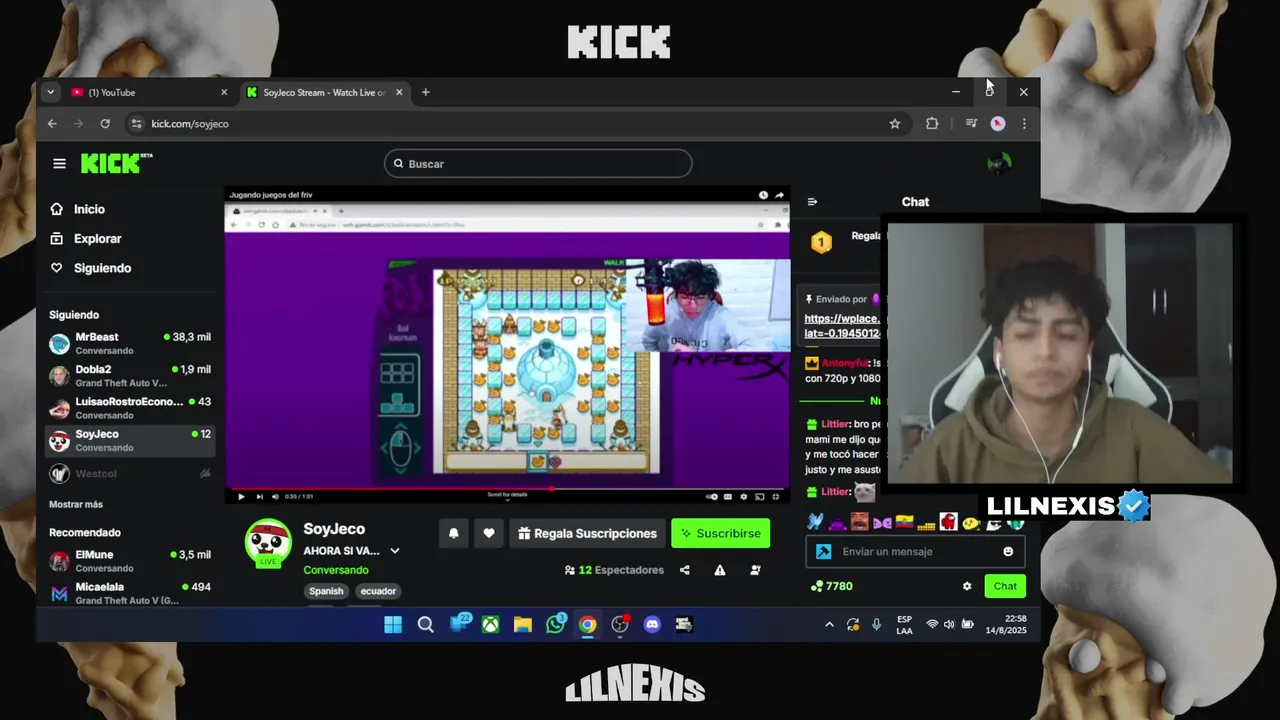Click the address bar URL
This screenshot has height=720, width=1280.
point(190,124)
